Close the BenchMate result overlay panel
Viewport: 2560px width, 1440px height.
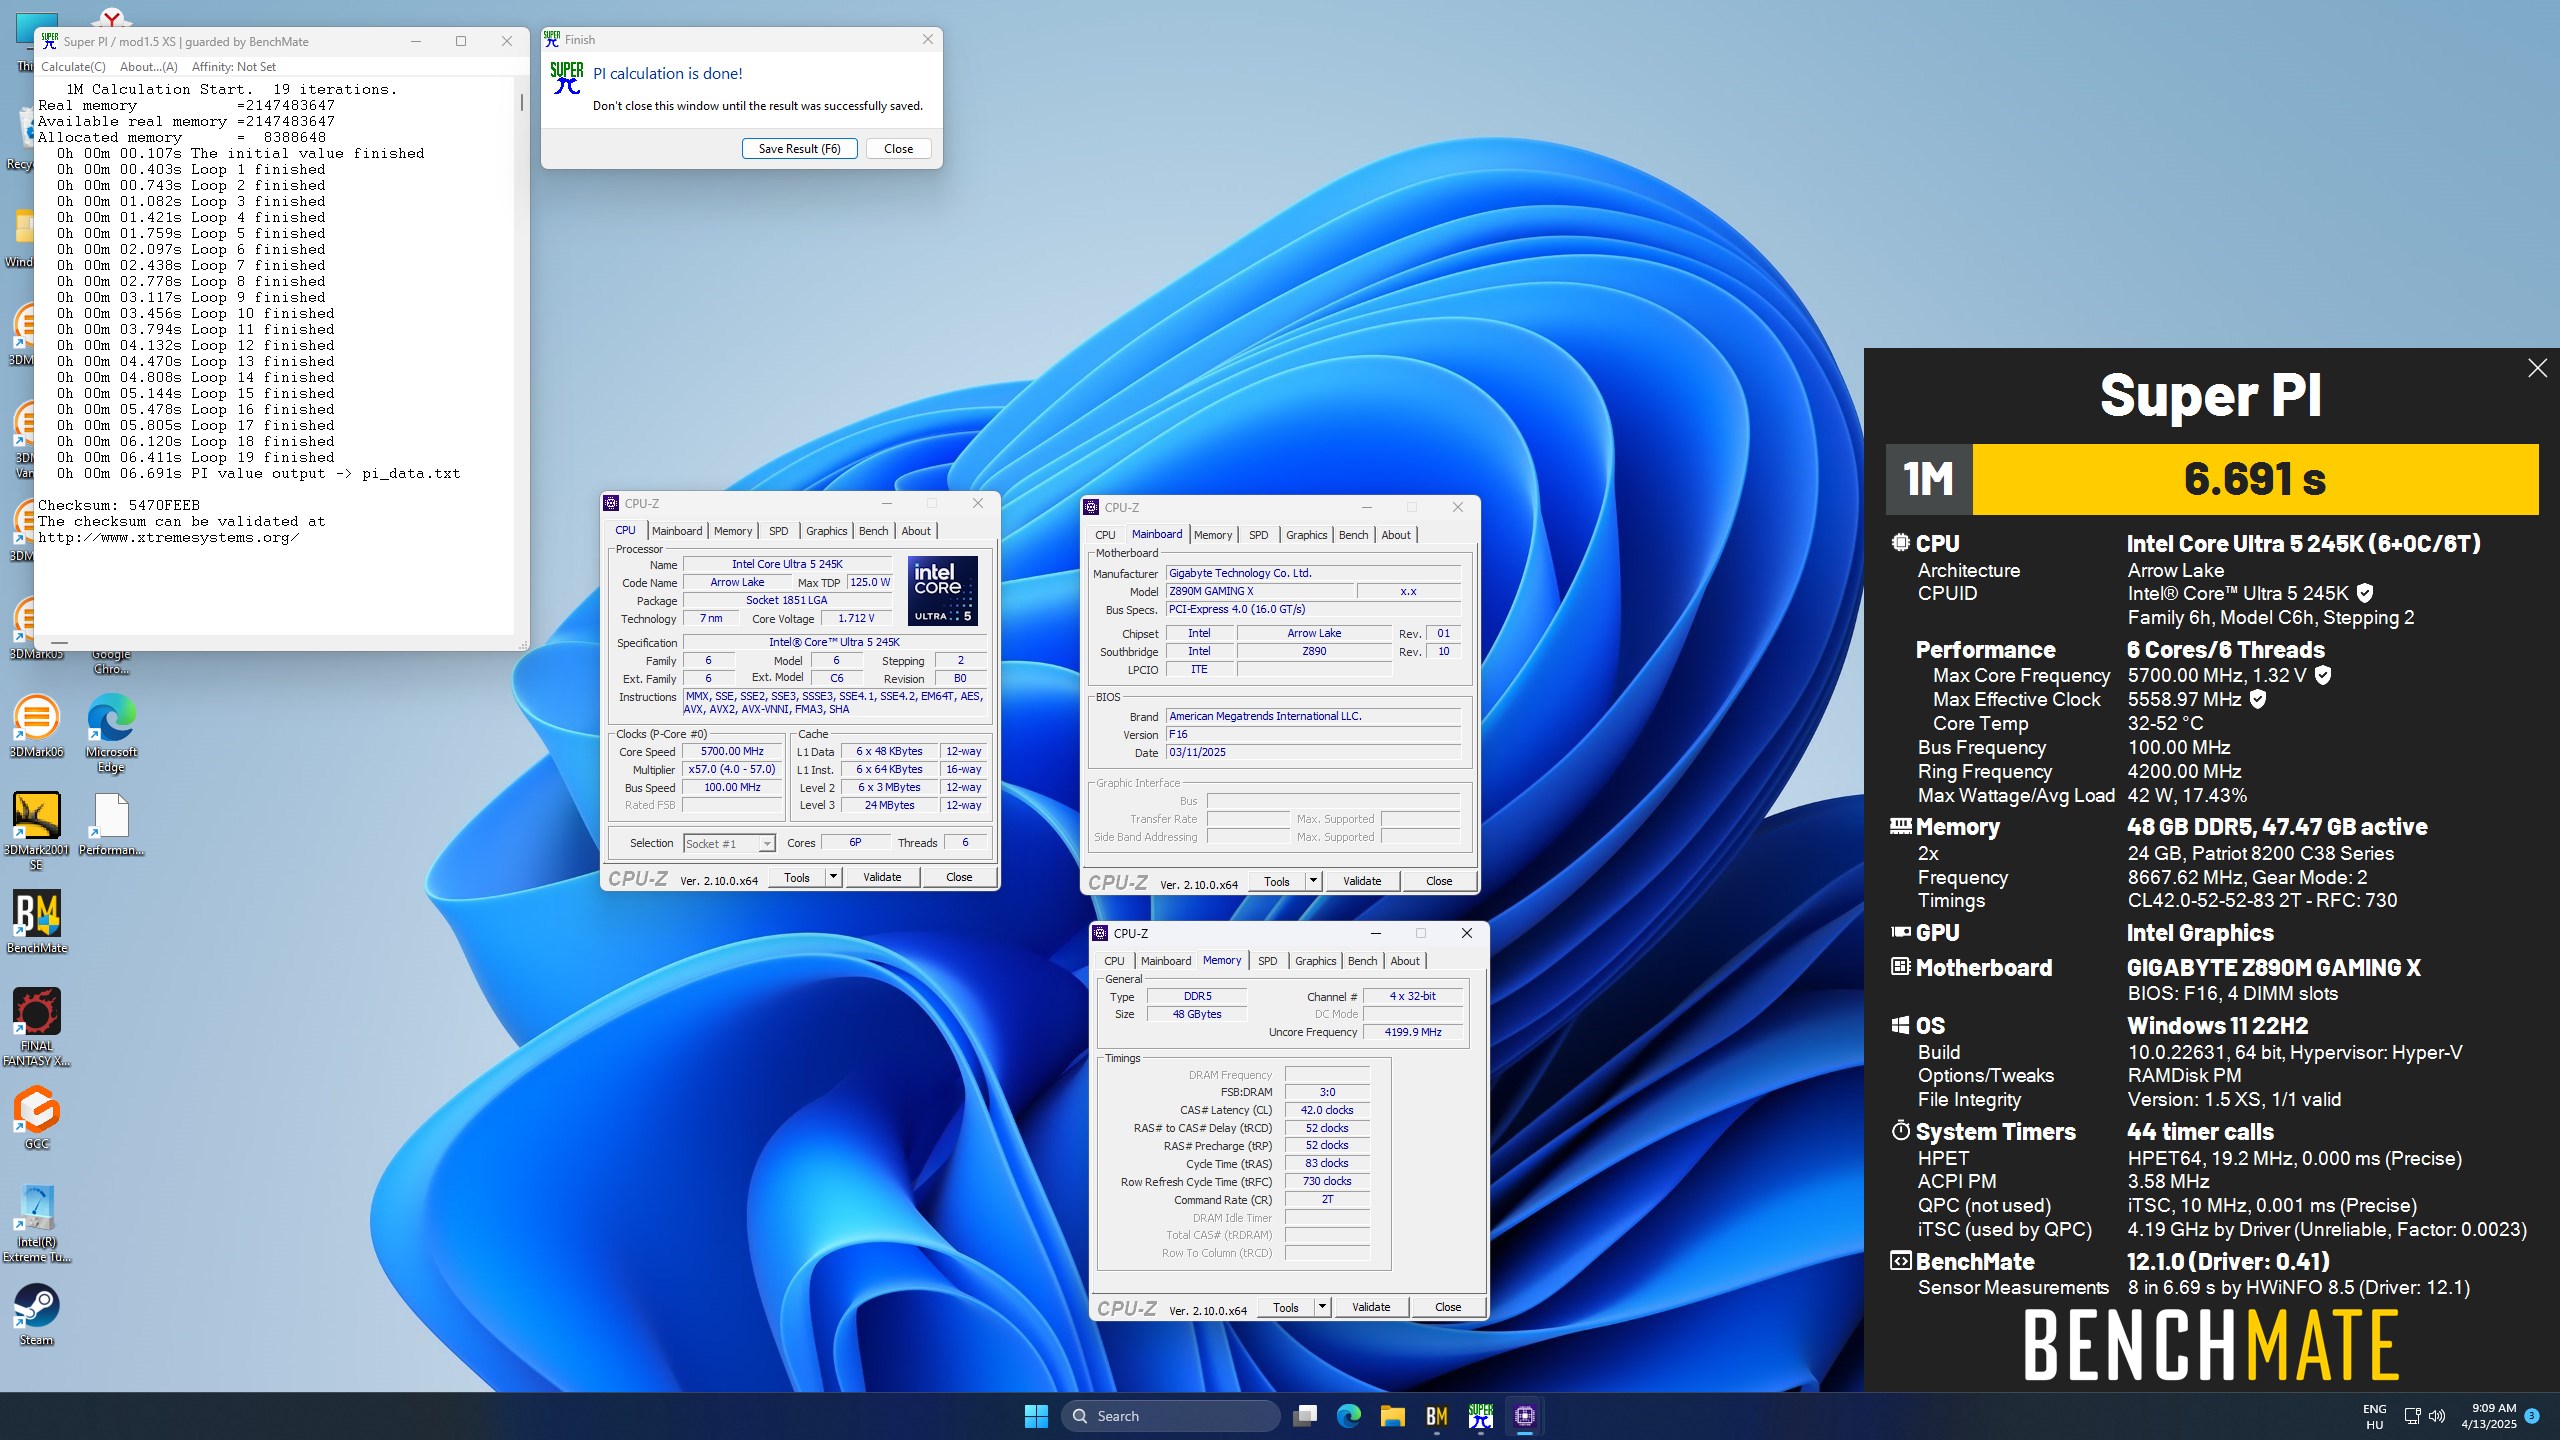point(2537,368)
